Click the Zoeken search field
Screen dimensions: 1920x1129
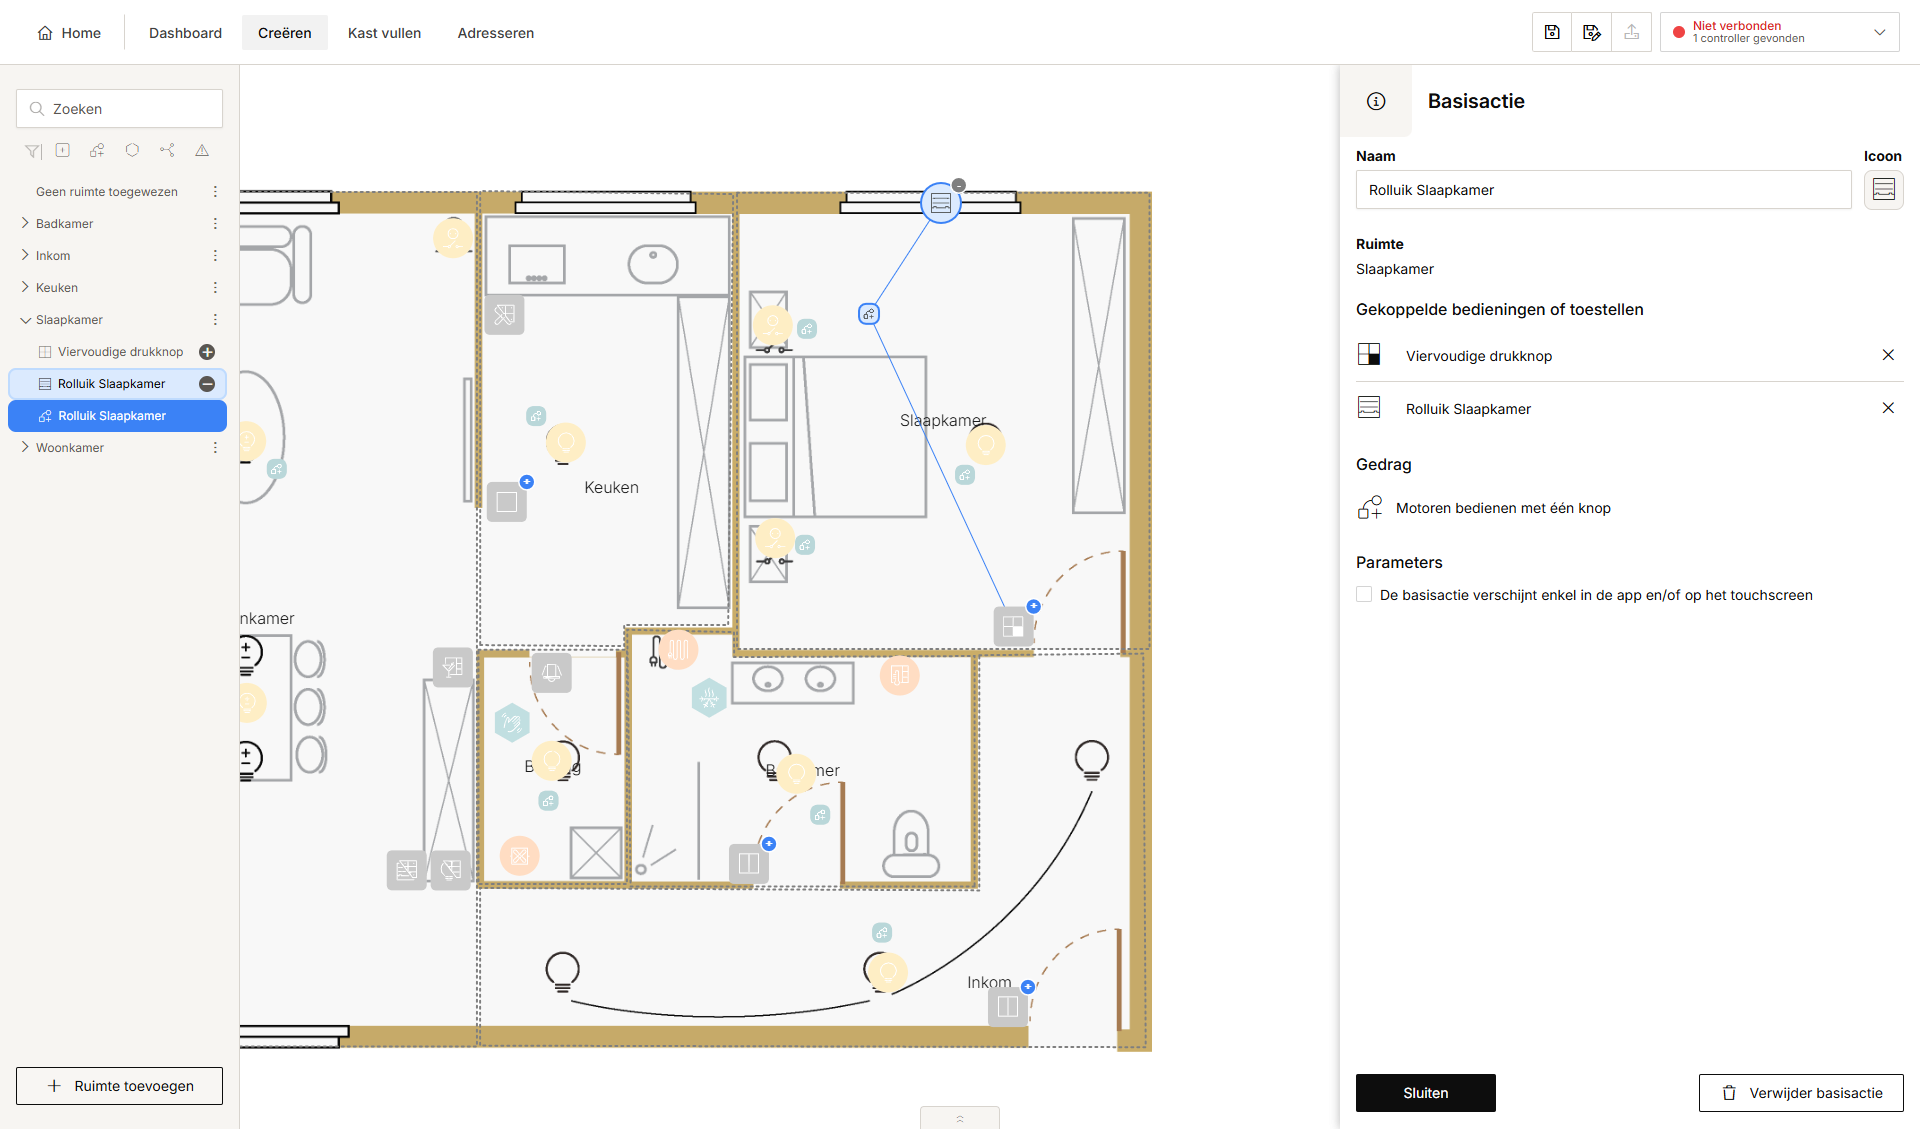click(119, 109)
